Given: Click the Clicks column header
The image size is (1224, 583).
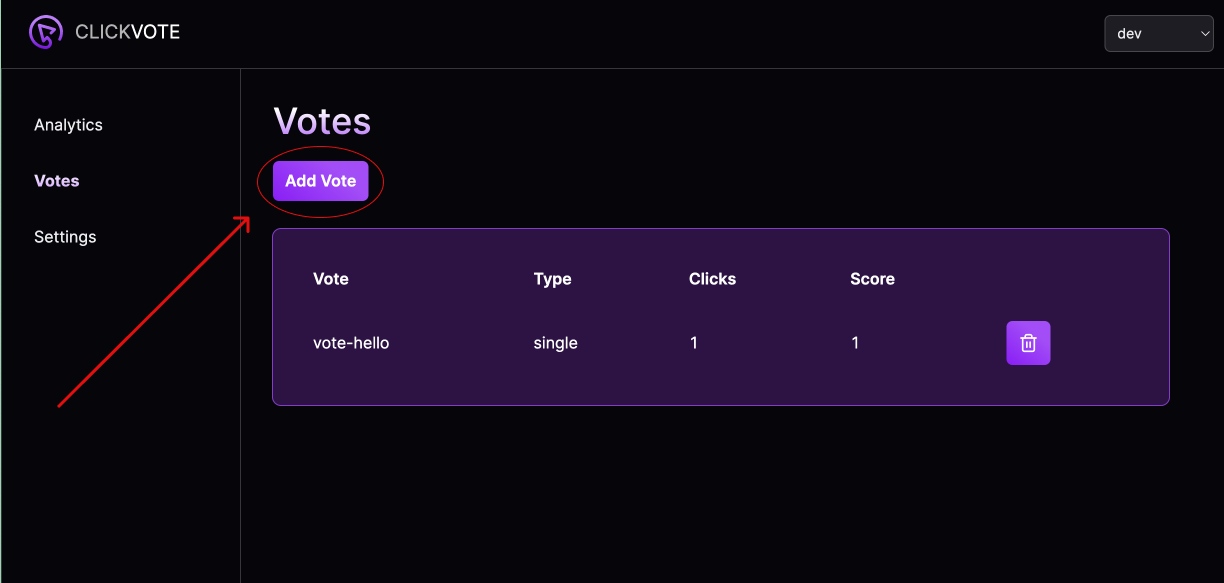Looking at the screenshot, I should (x=712, y=278).
